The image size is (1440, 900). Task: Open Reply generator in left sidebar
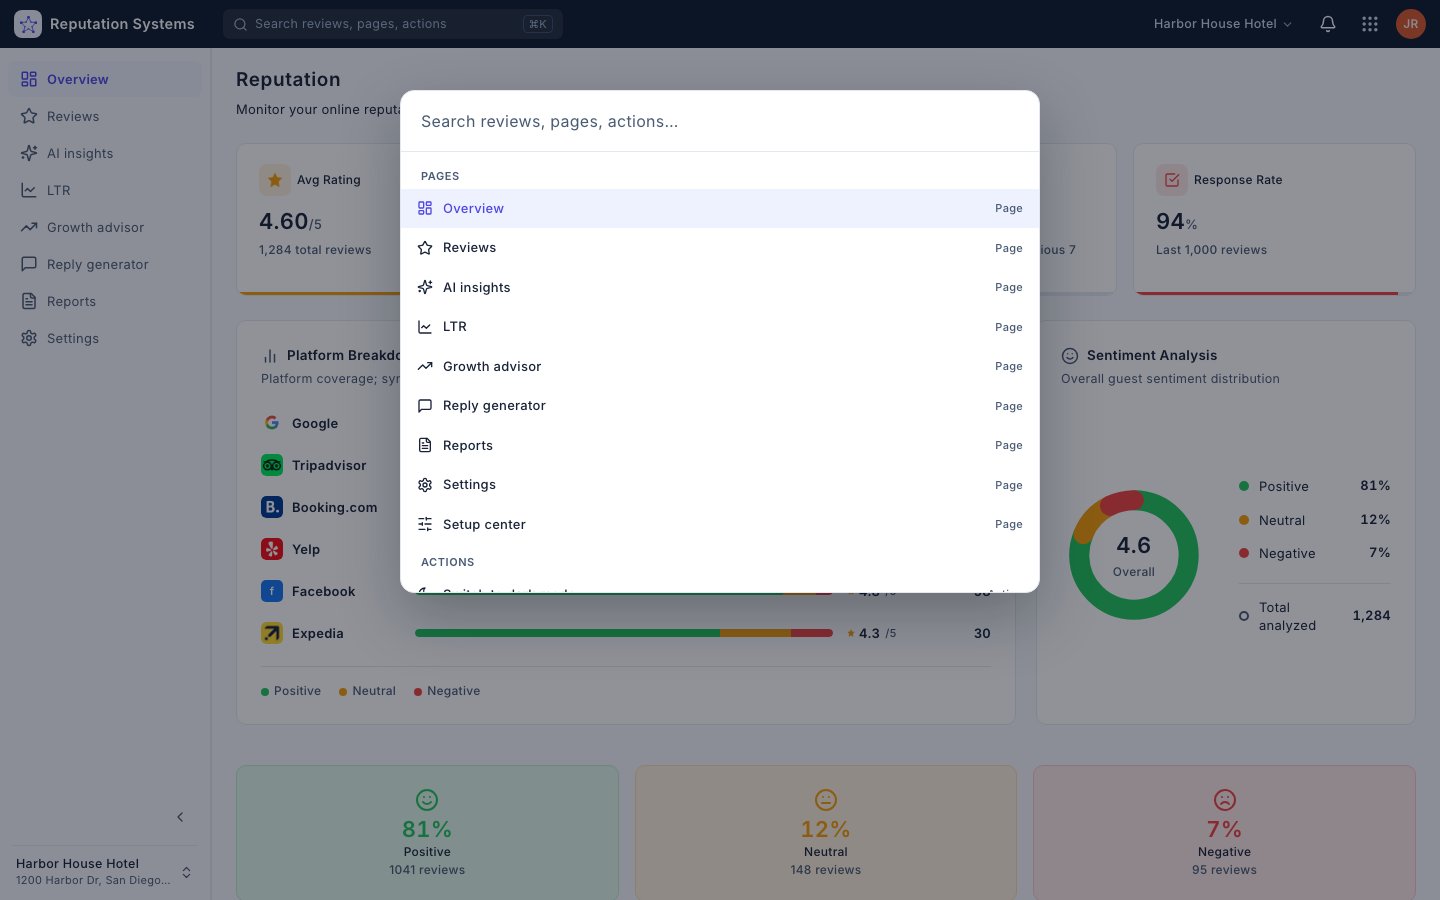(x=105, y=264)
